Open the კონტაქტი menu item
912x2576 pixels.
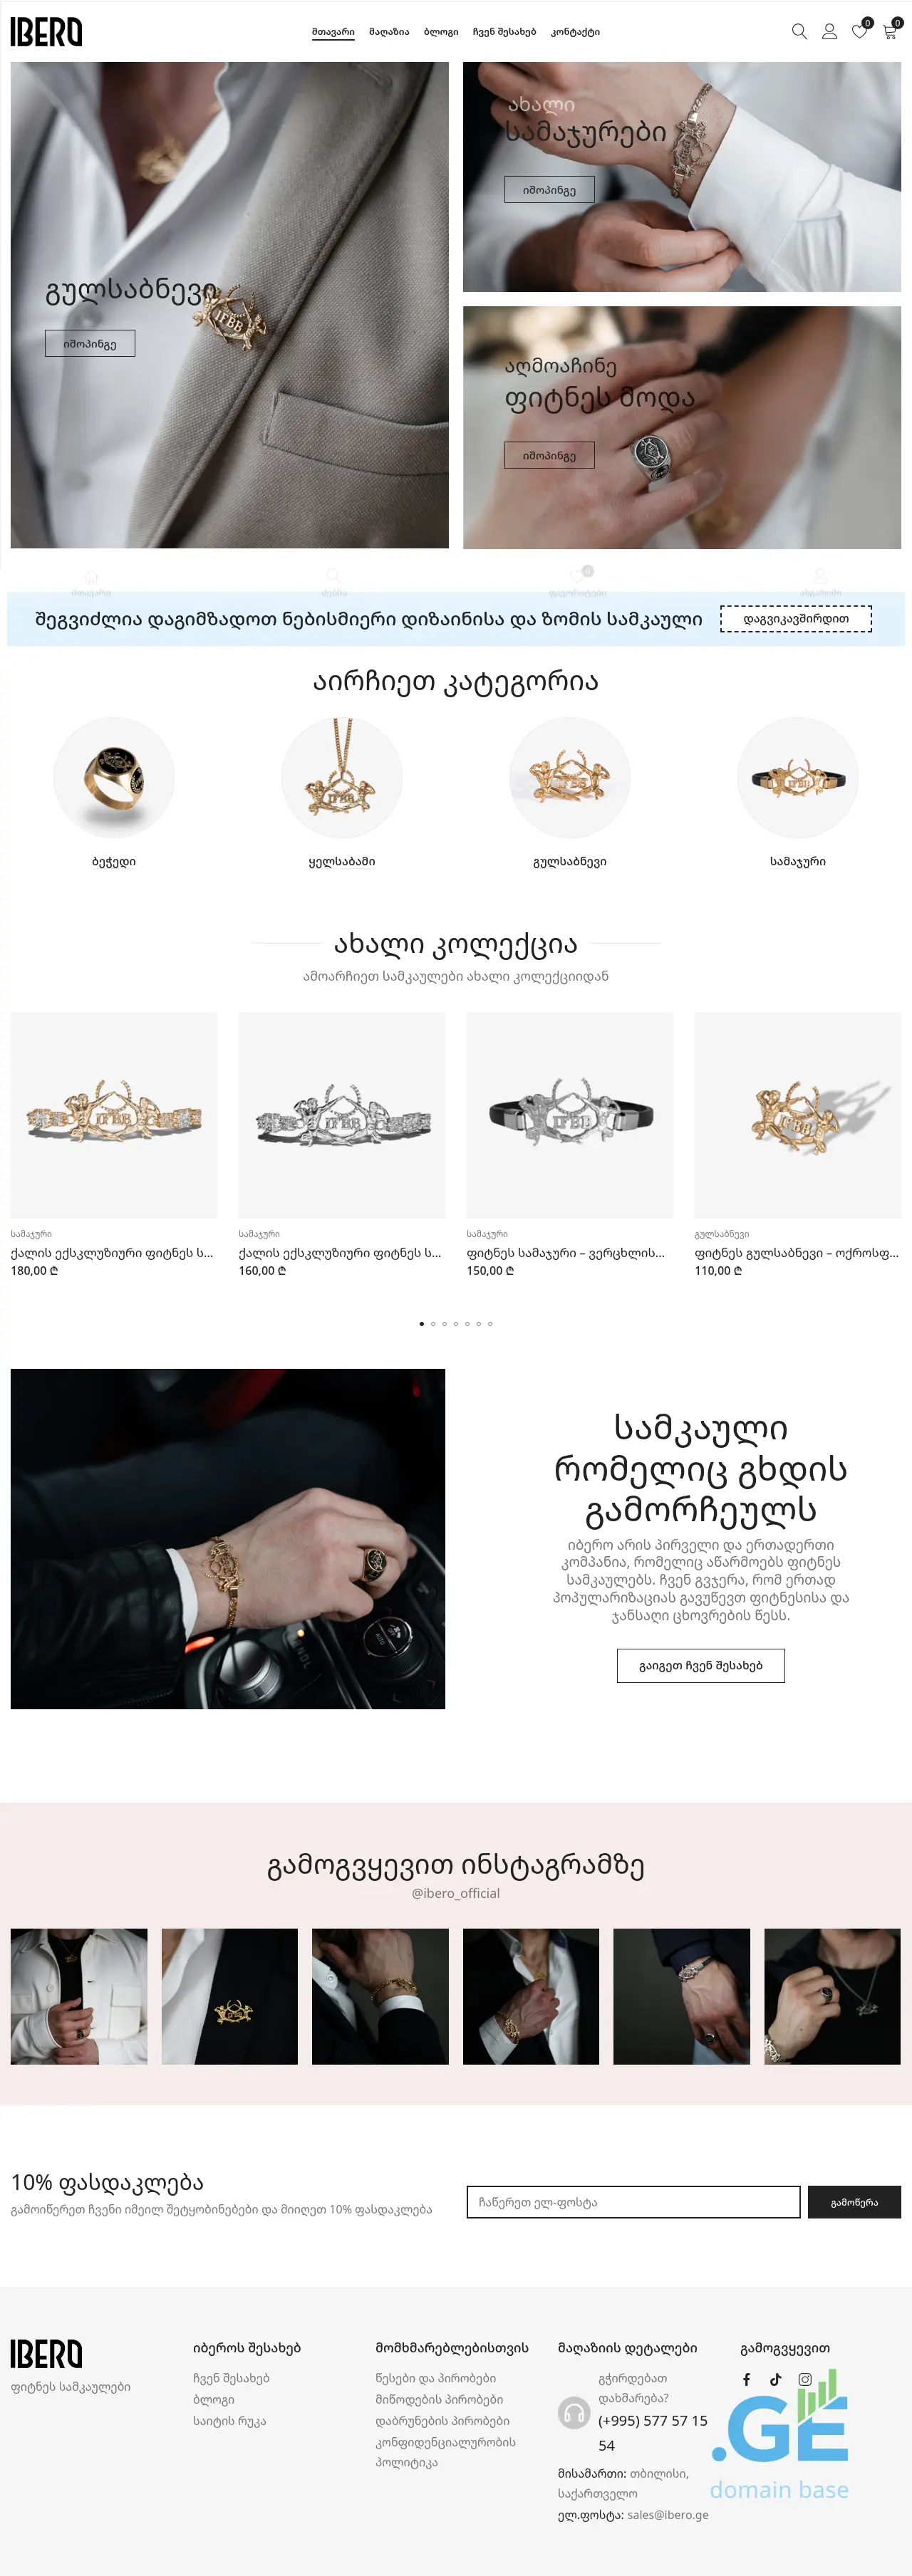(575, 32)
